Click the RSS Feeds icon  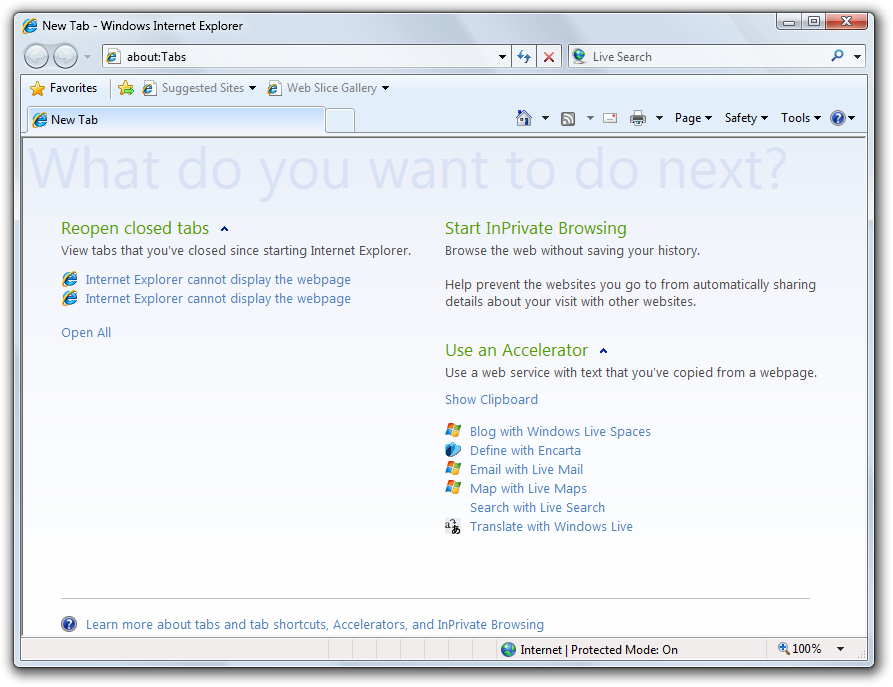[568, 118]
